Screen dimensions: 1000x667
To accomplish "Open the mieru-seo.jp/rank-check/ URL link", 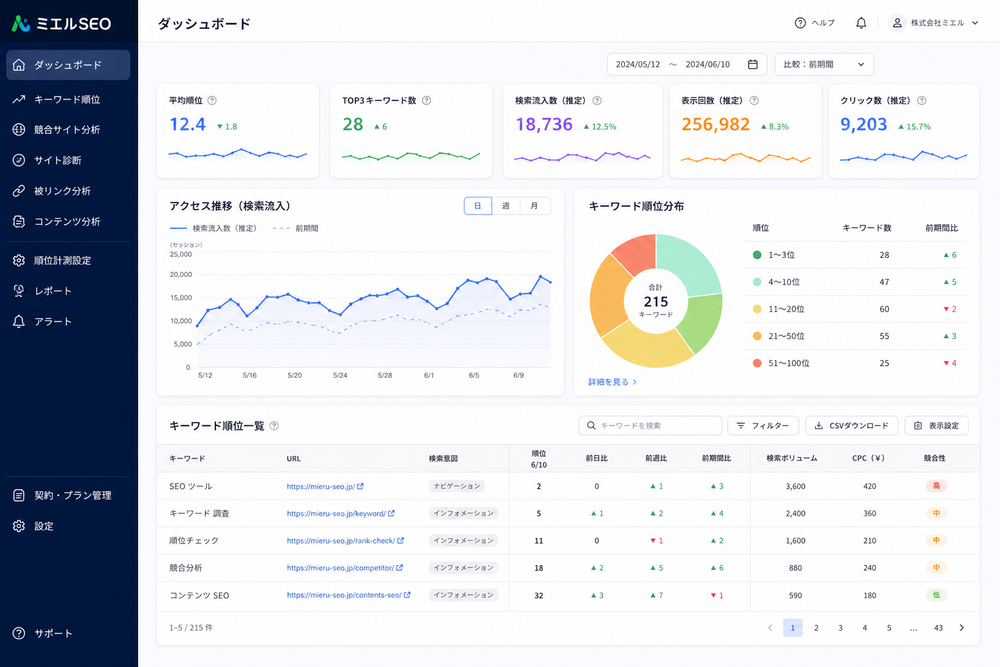I will [x=341, y=541].
